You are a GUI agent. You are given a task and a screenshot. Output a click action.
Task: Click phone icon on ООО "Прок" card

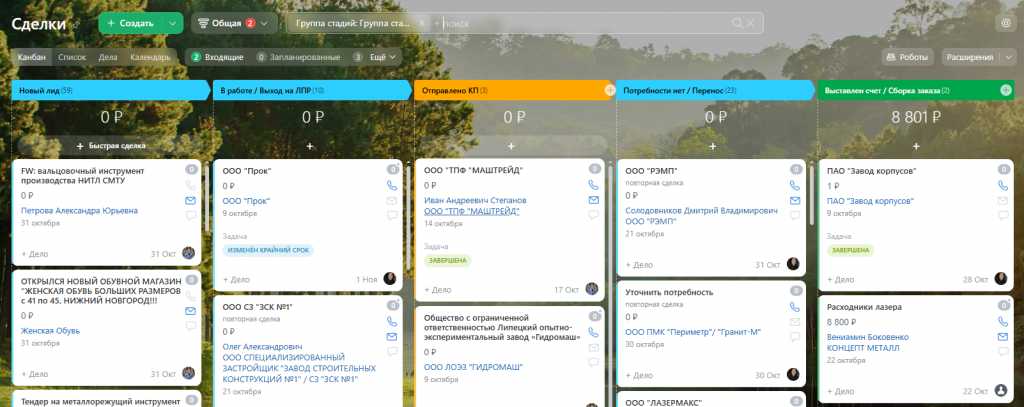(392, 186)
